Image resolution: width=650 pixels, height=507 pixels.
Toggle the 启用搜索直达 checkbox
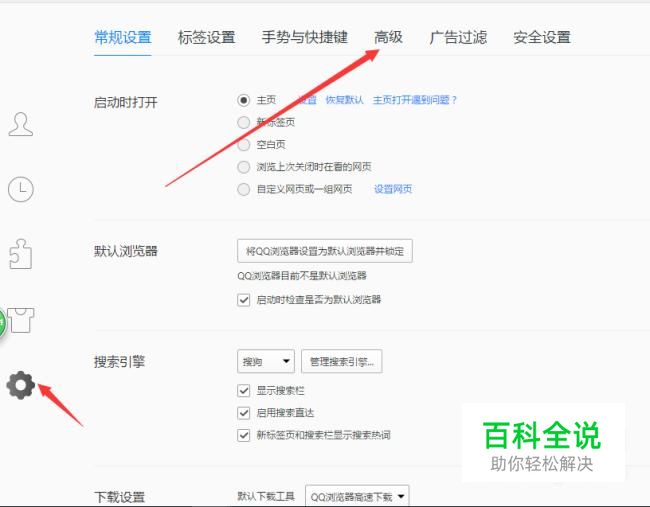coord(244,413)
